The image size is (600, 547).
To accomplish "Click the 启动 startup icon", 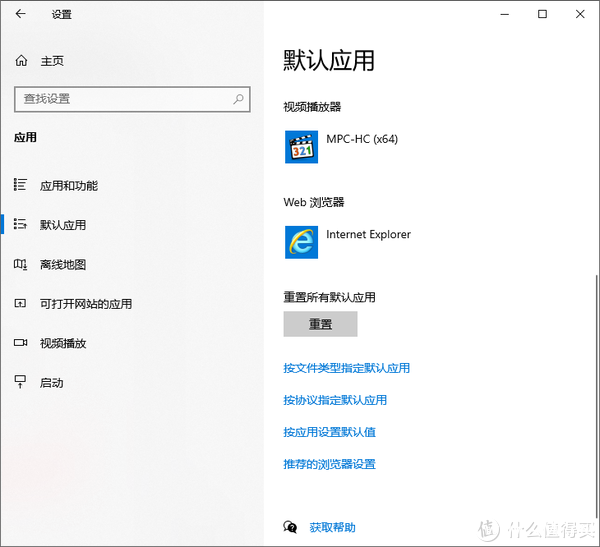I will (20, 382).
